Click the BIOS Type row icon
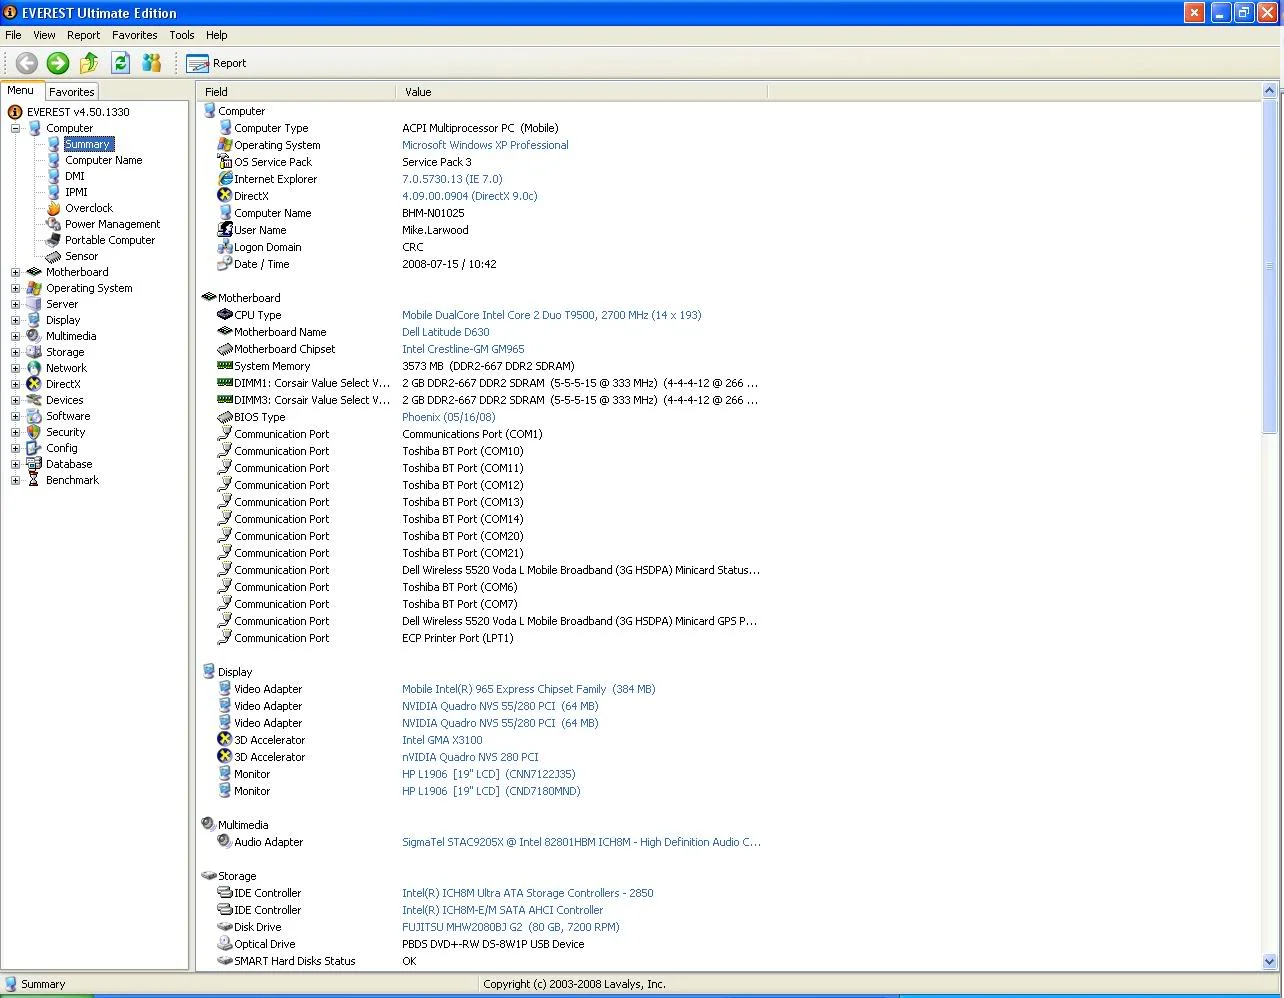This screenshot has height=998, width=1284. pyautogui.click(x=225, y=417)
